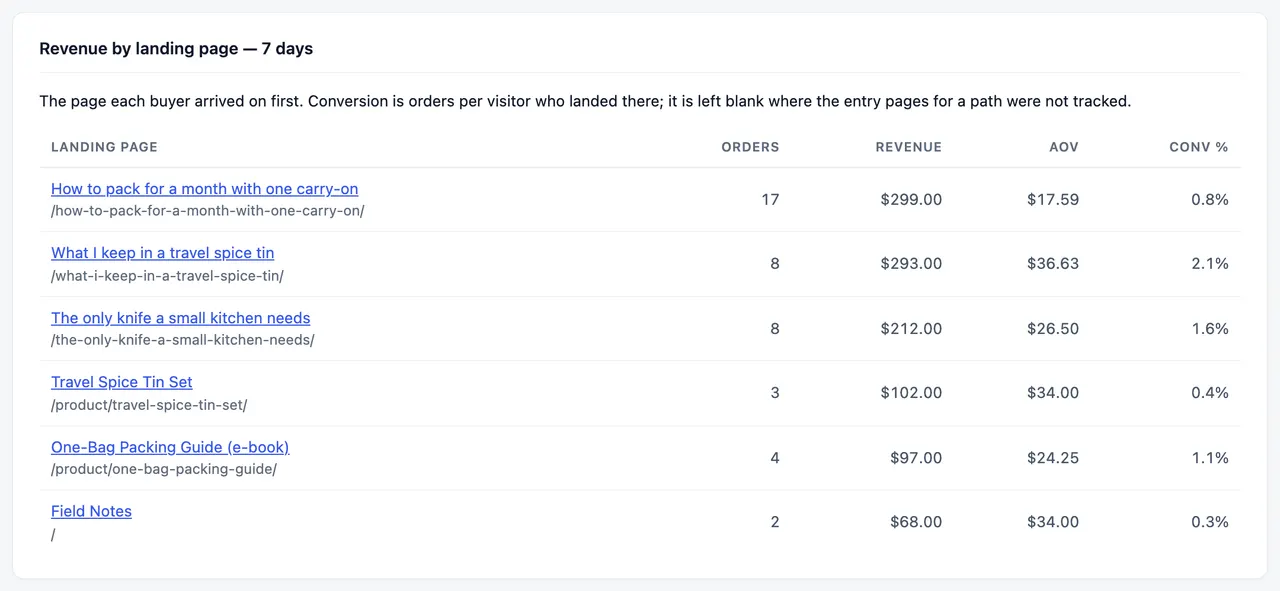Select the 'Revenue by landing page — 7 days' heading
1280x591 pixels.
coord(176,49)
